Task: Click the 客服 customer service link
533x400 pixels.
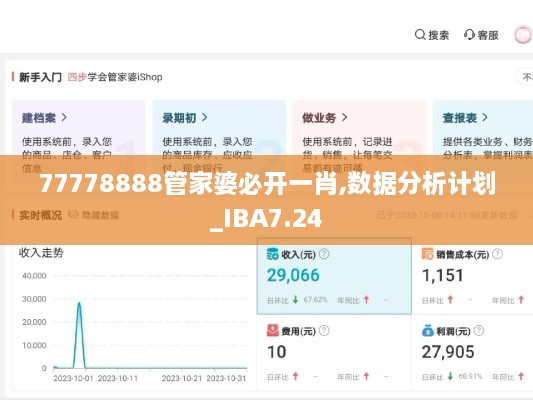Action: pos(488,35)
